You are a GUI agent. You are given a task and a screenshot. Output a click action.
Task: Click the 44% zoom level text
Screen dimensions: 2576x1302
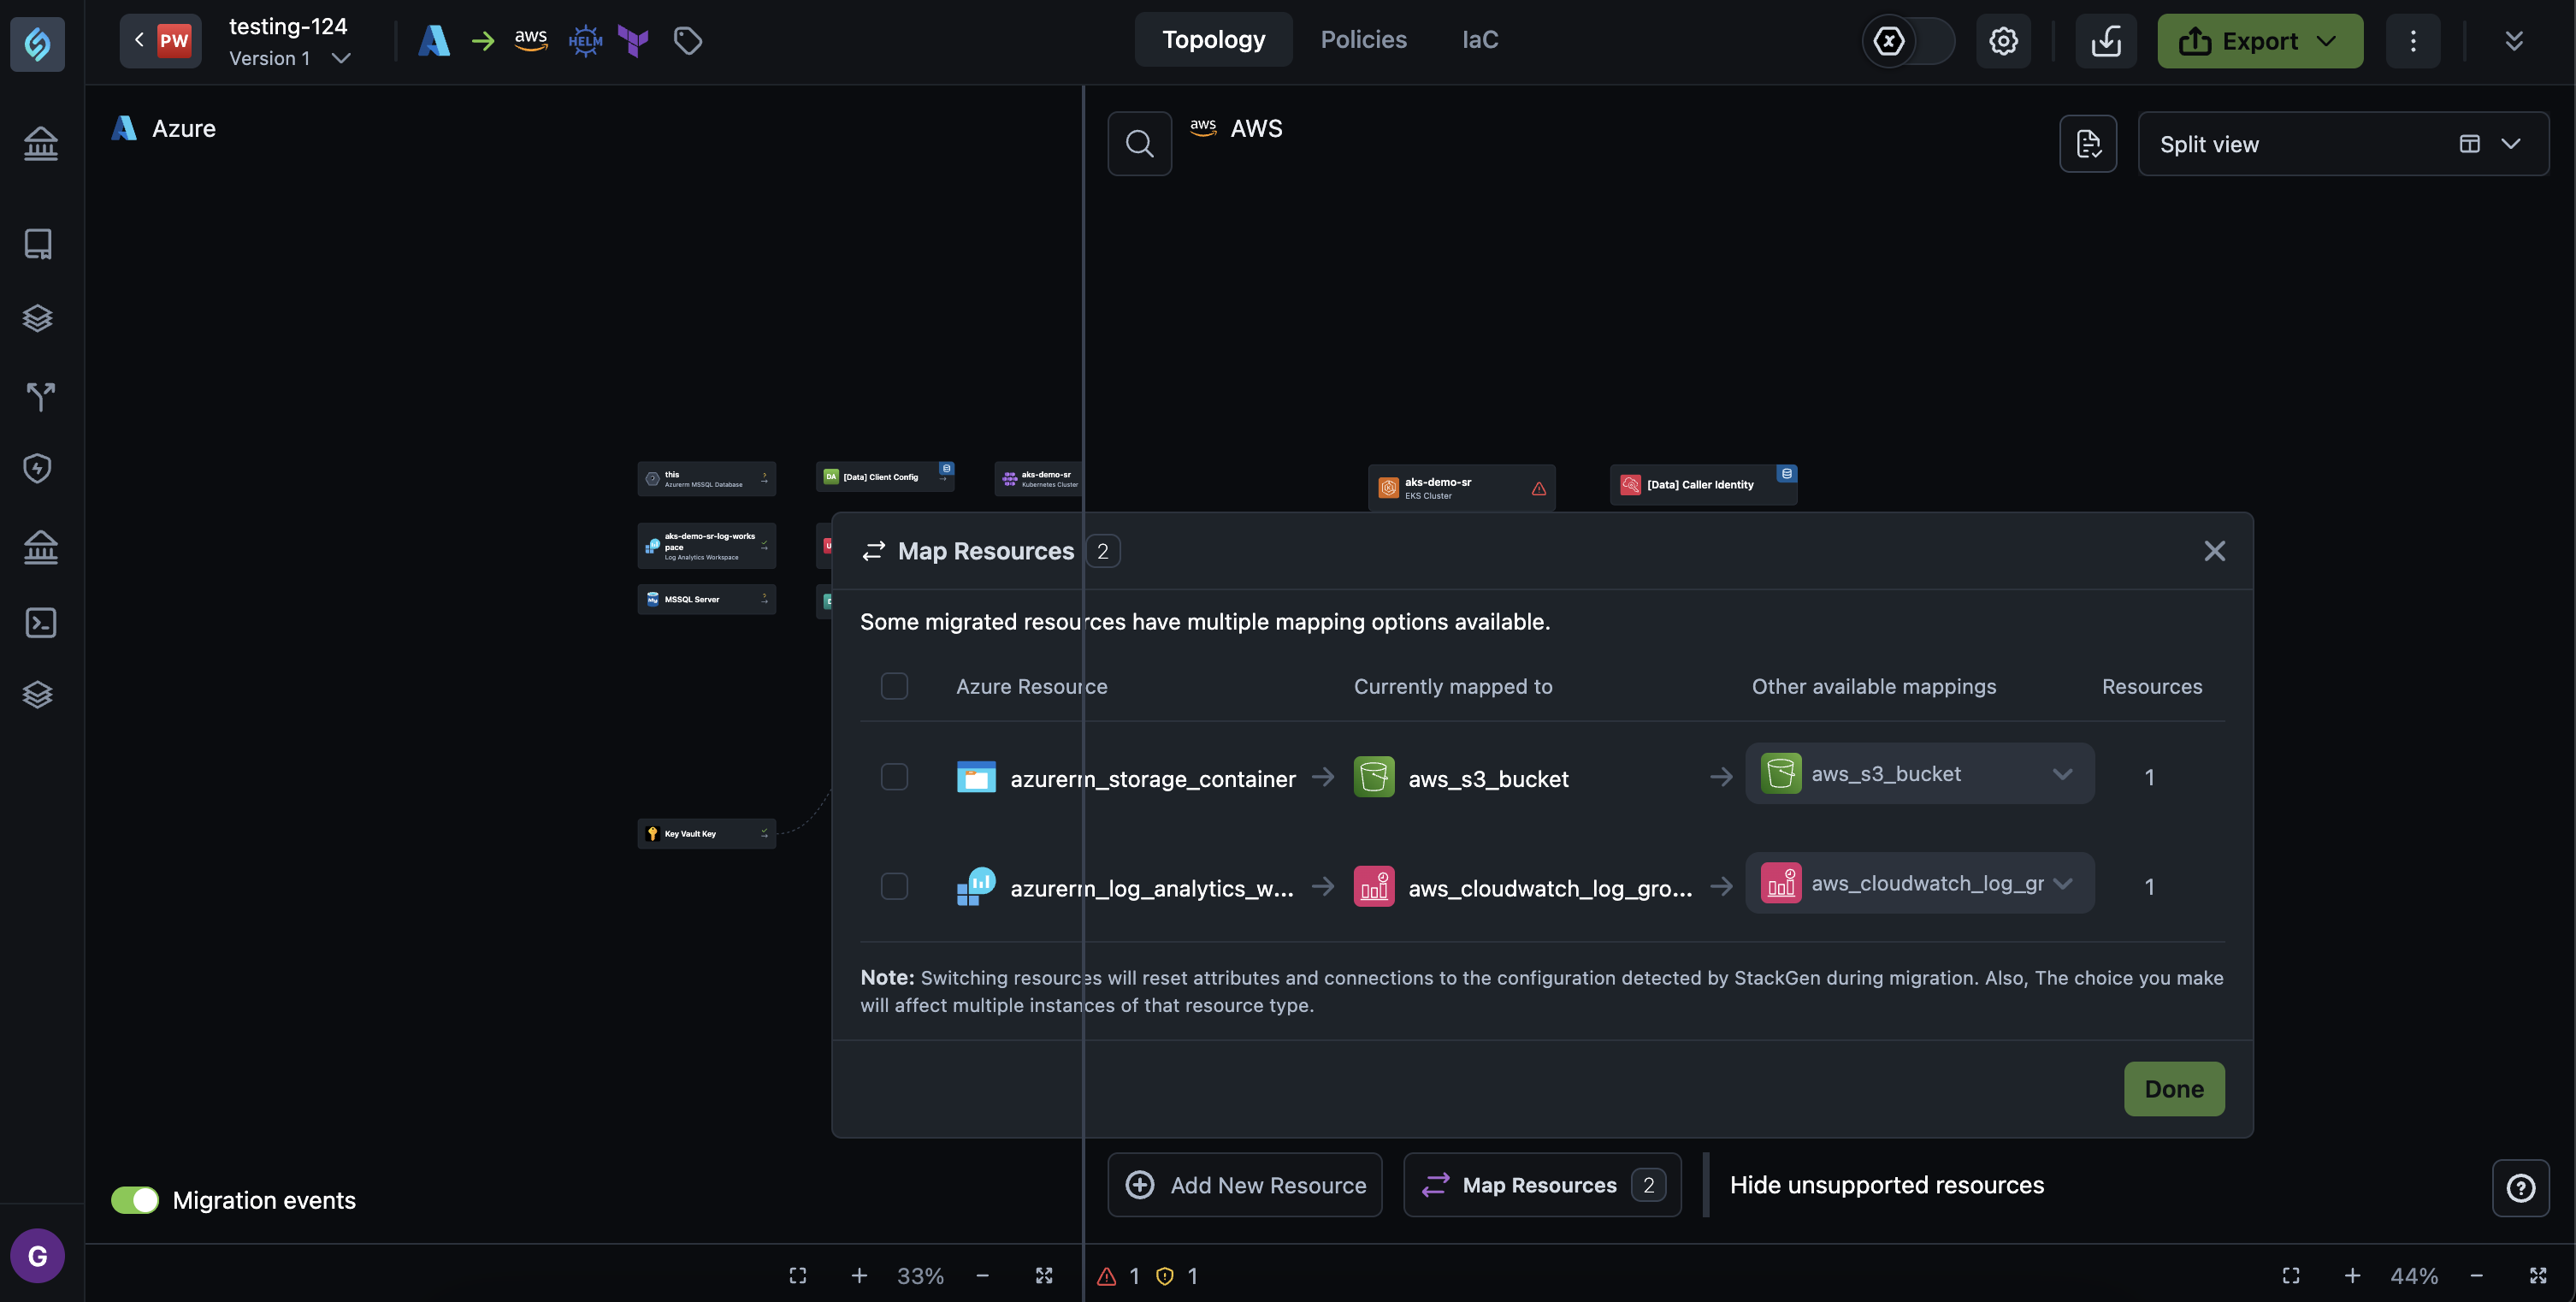(x=2414, y=1276)
